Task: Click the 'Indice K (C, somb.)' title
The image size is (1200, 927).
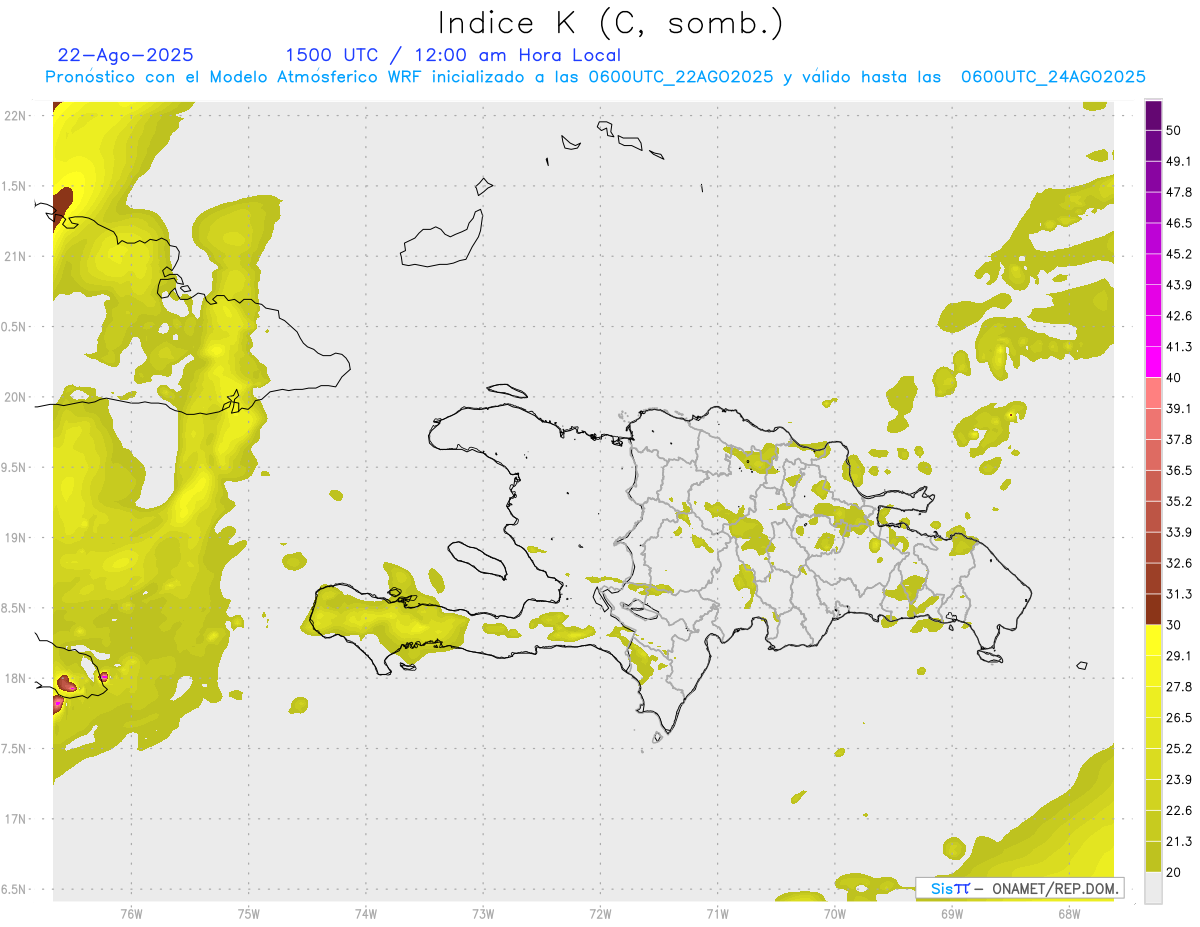Action: pyautogui.click(x=611, y=23)
